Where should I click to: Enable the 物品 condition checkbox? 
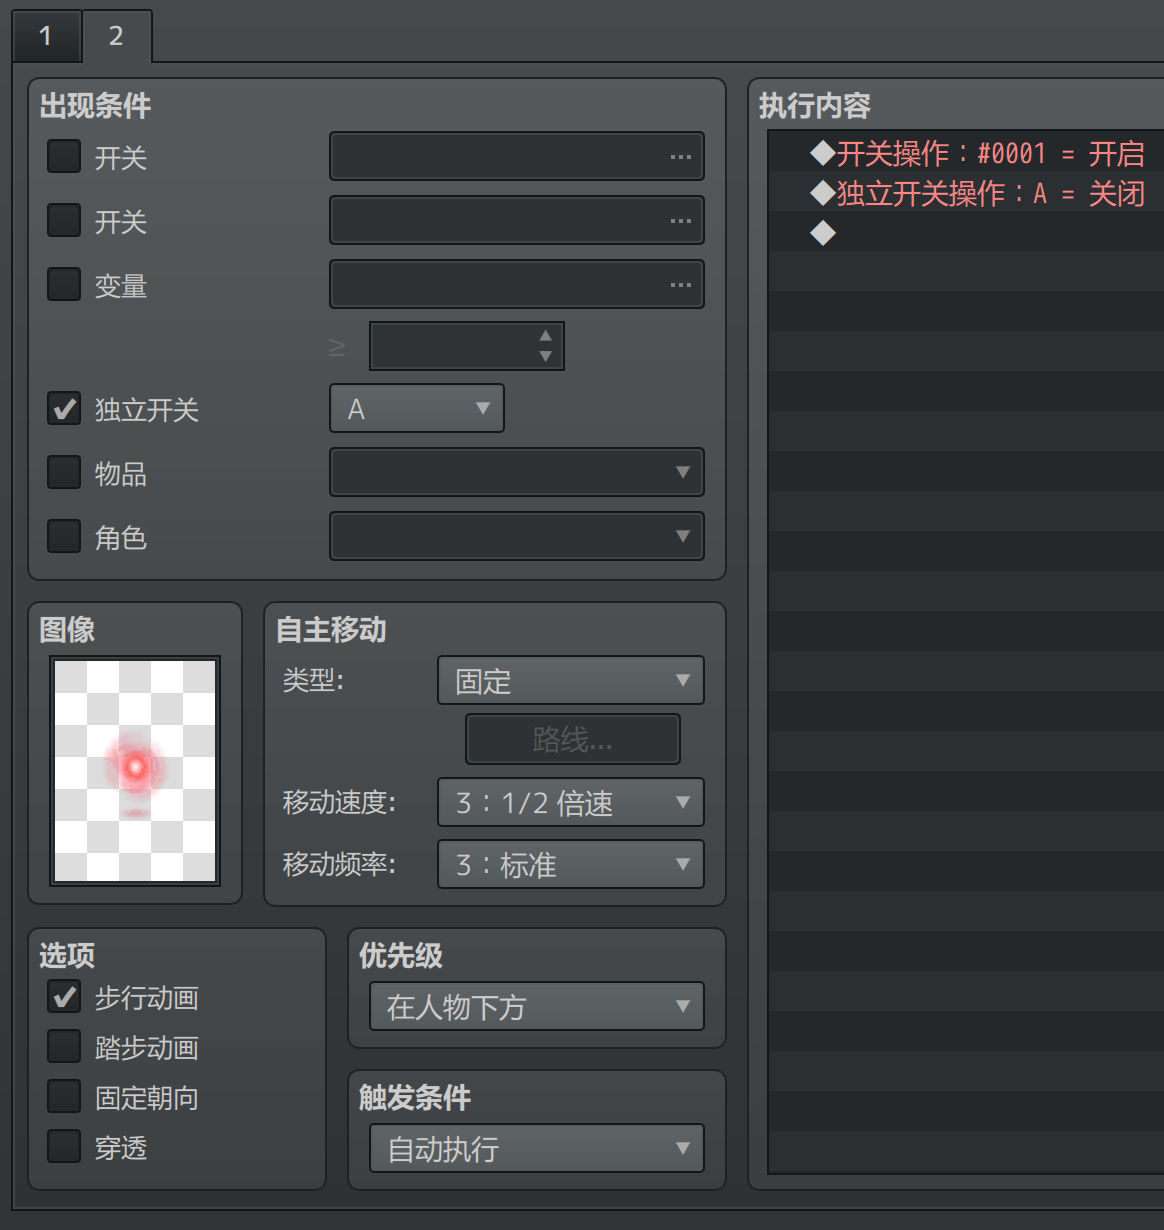64,472
